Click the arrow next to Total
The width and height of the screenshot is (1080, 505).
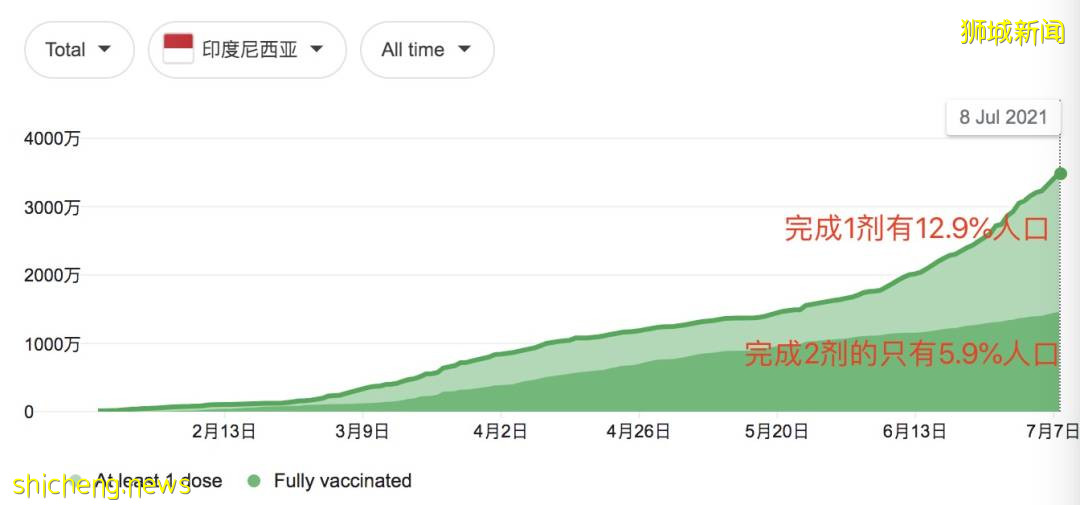point(104,49)
